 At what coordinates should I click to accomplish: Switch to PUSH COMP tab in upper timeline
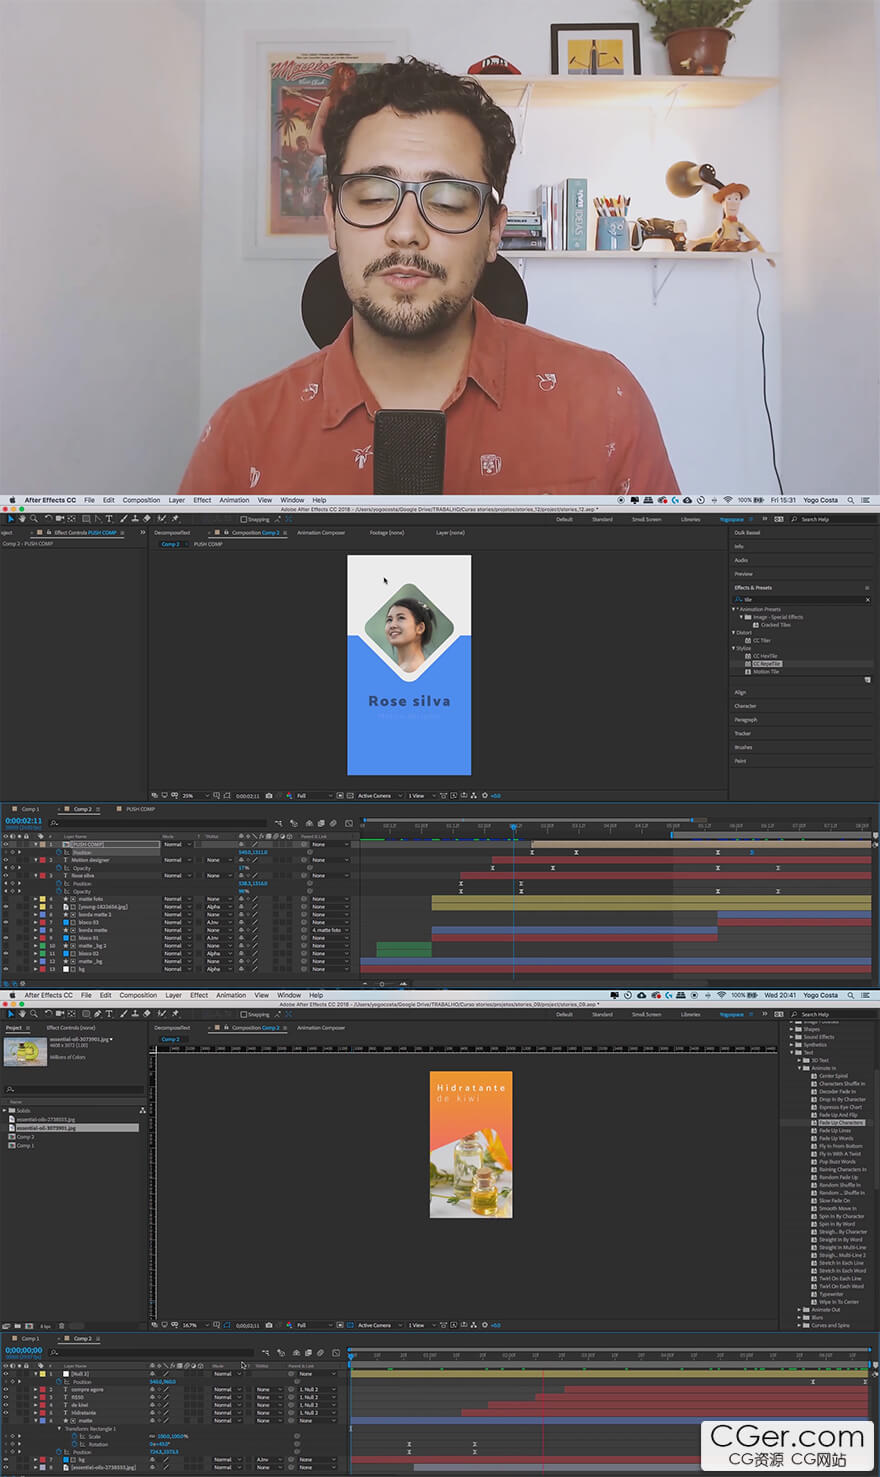click(x=140, y=809)
